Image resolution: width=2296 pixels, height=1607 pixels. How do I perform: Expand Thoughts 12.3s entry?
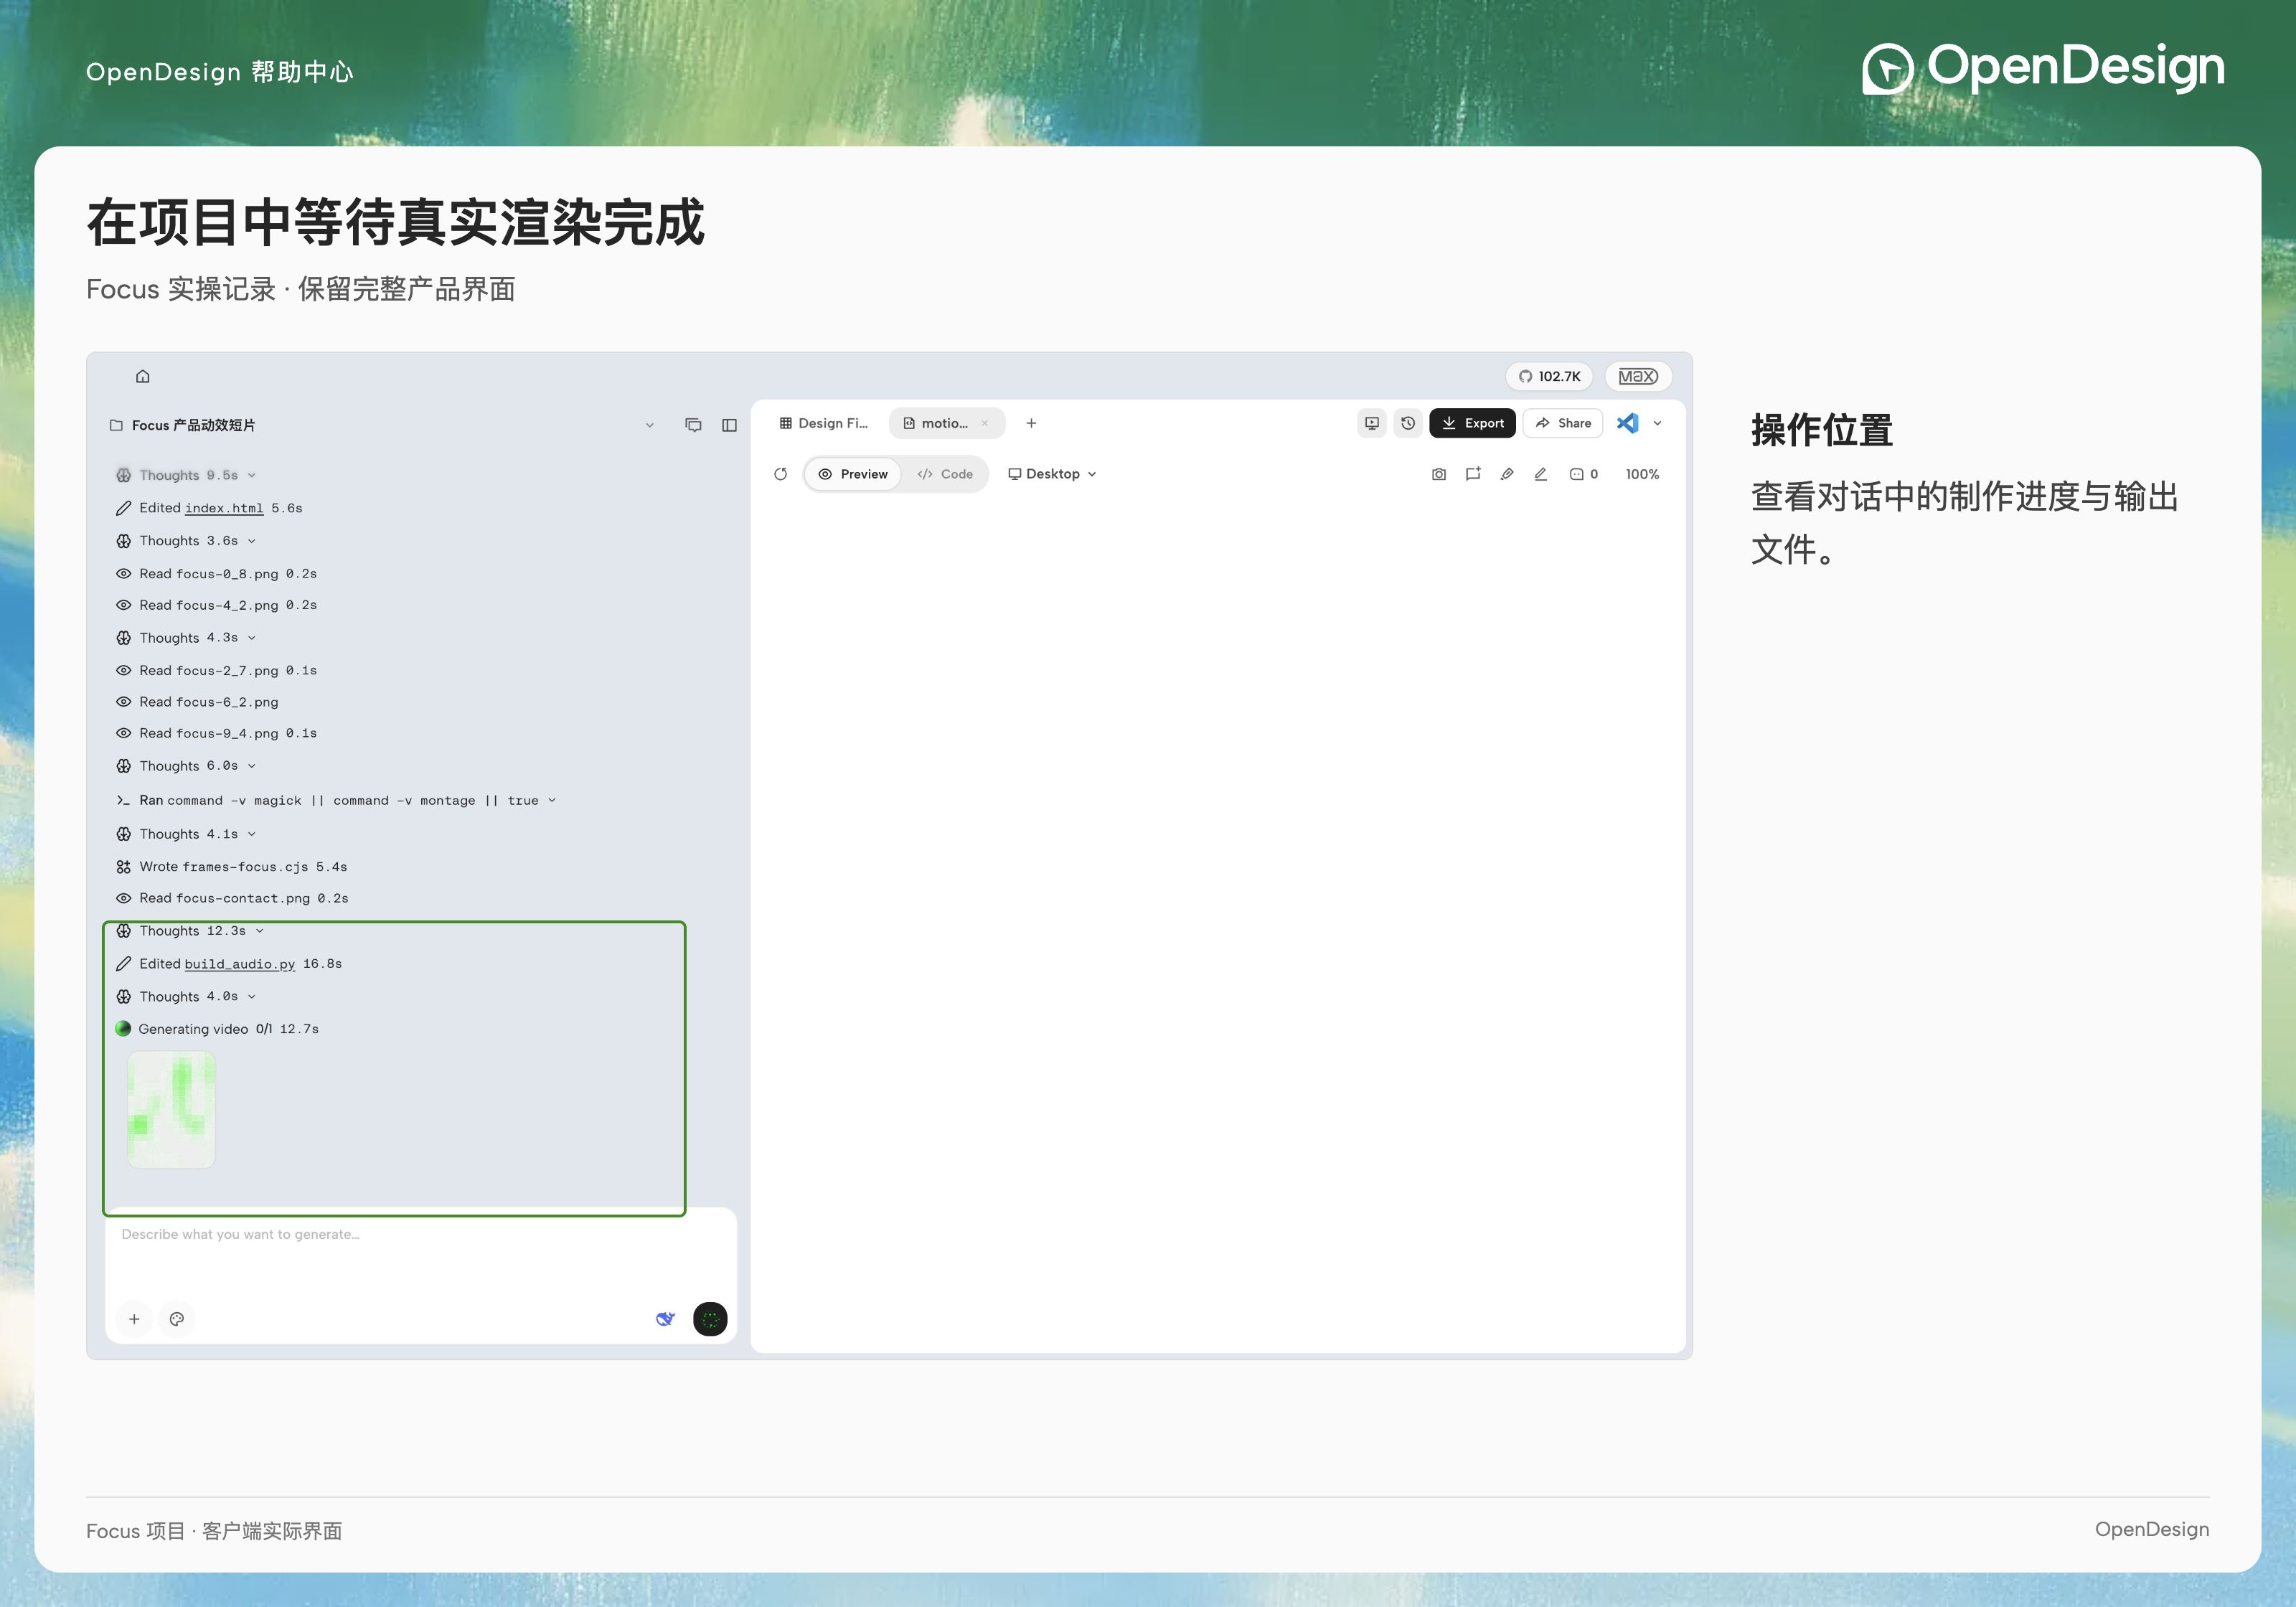tap(190, 931)
